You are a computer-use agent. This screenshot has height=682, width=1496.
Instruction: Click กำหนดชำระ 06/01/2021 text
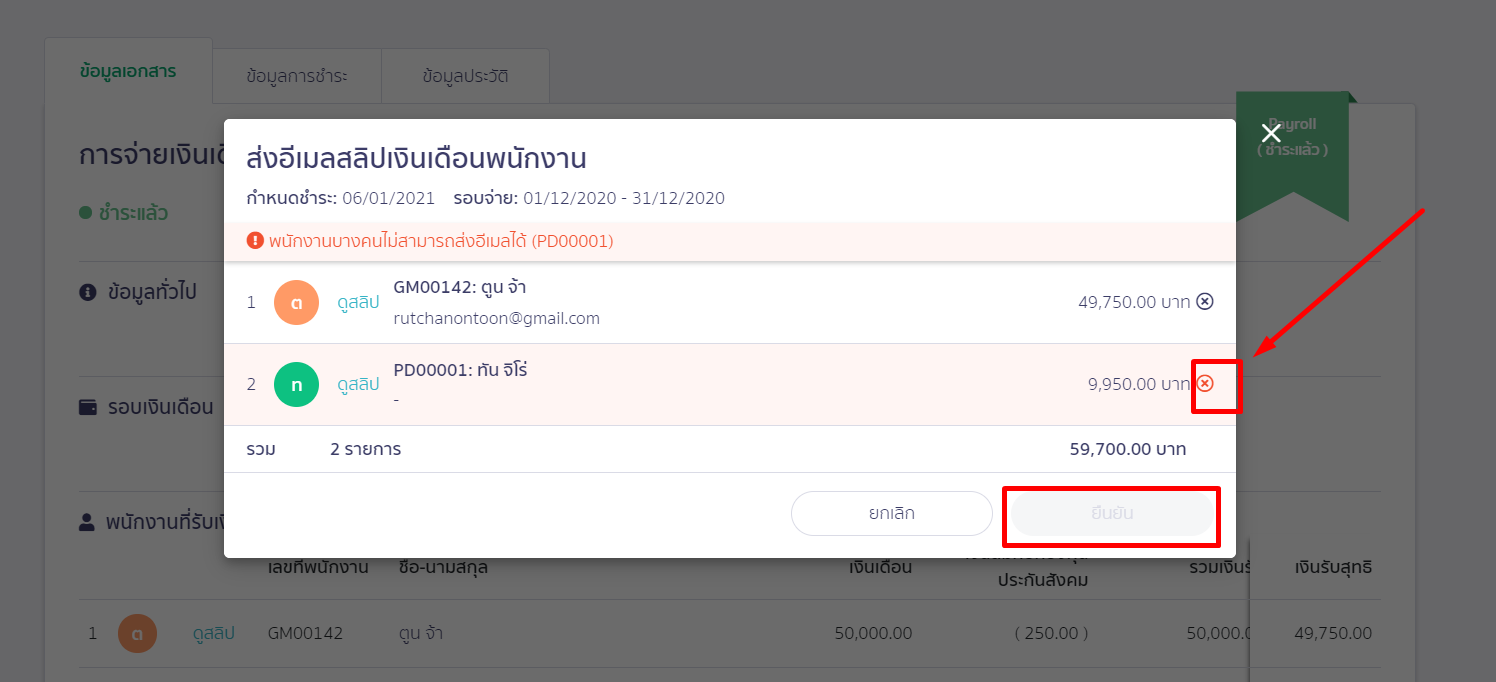click(341, 198)
